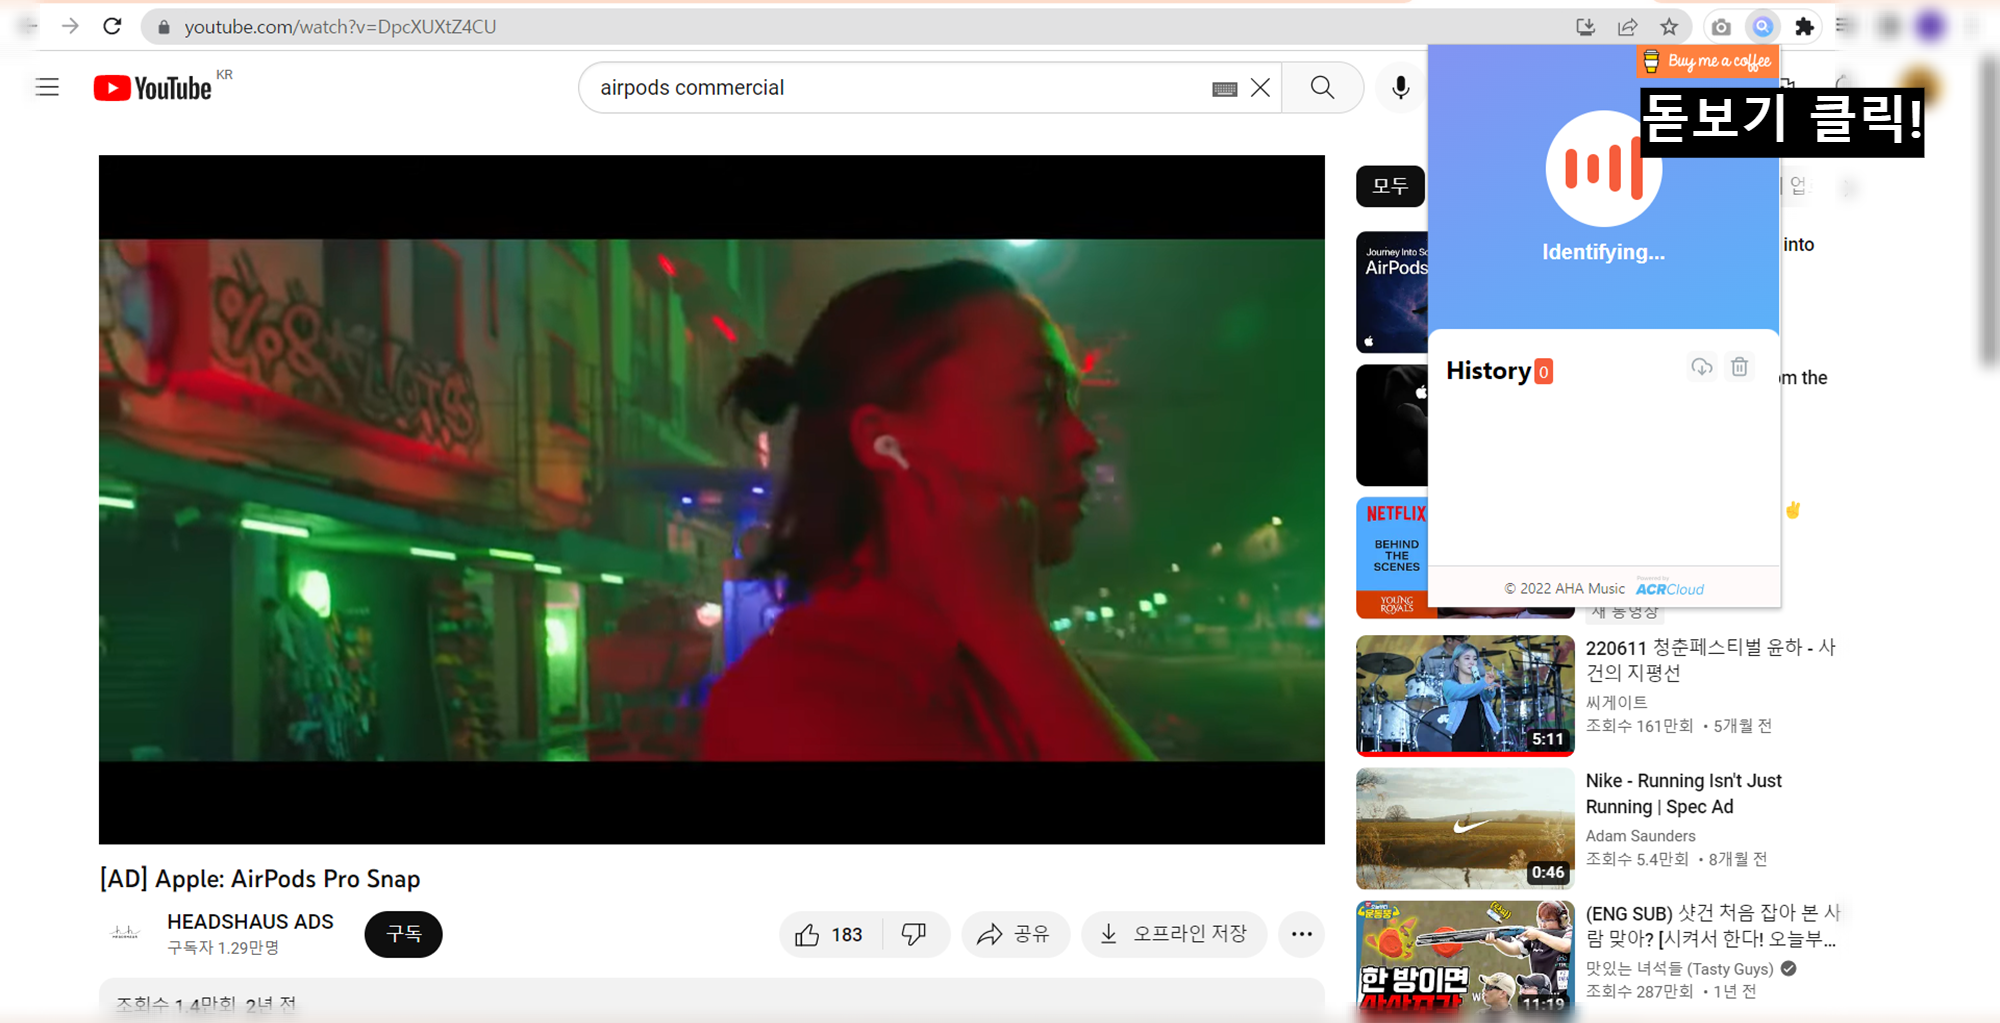Click the video title AirPods Pro Snap

260,879
